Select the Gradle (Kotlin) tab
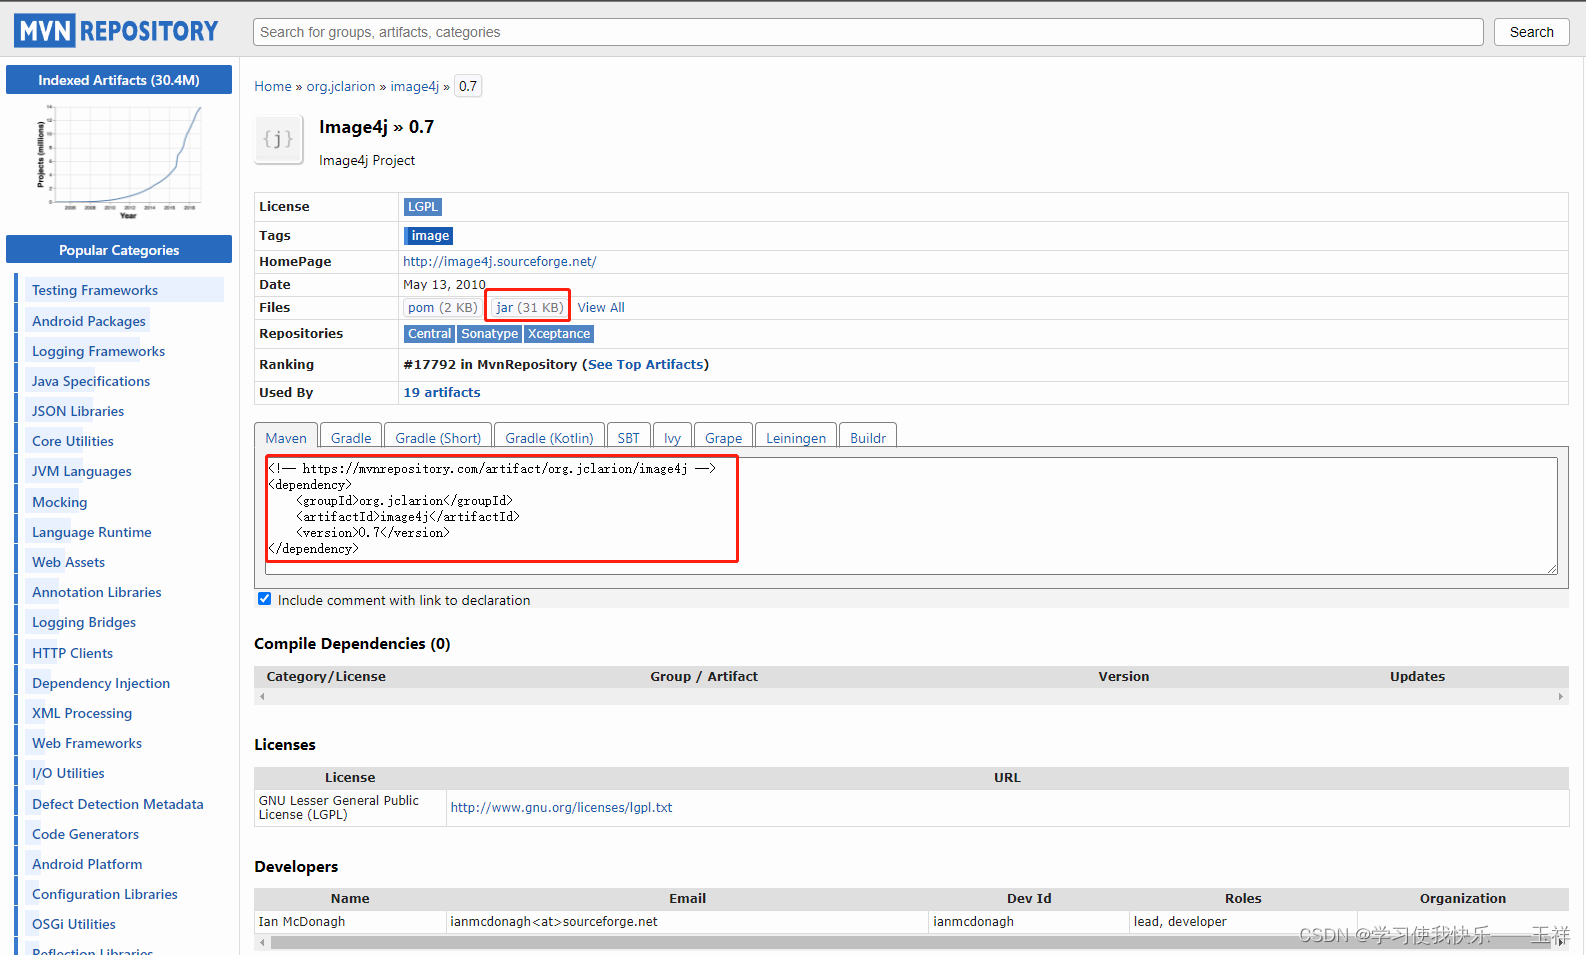The width and height of the screenshot is (1586, 955). click(549, 438)
